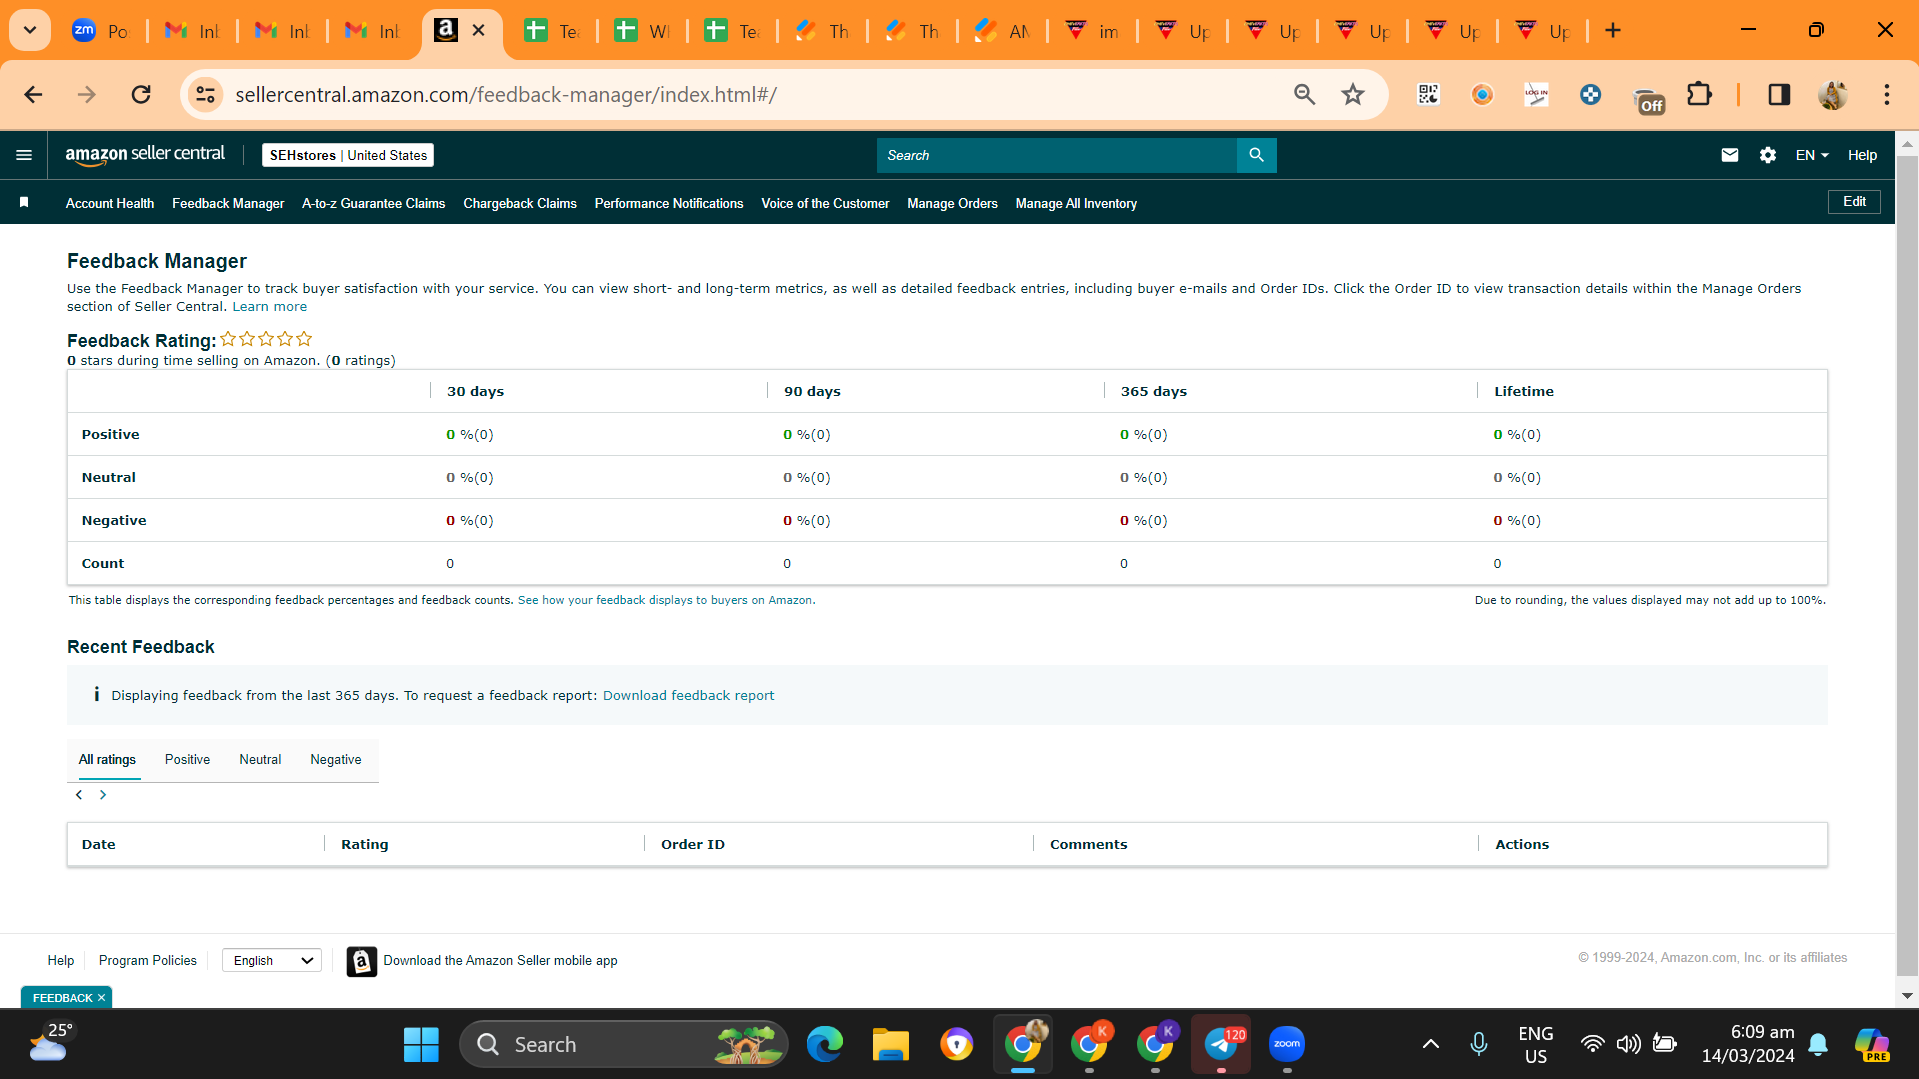Open Manage All Inventory
This screenshot has height=1079, width=1919.
click(x=1076, y=203)
